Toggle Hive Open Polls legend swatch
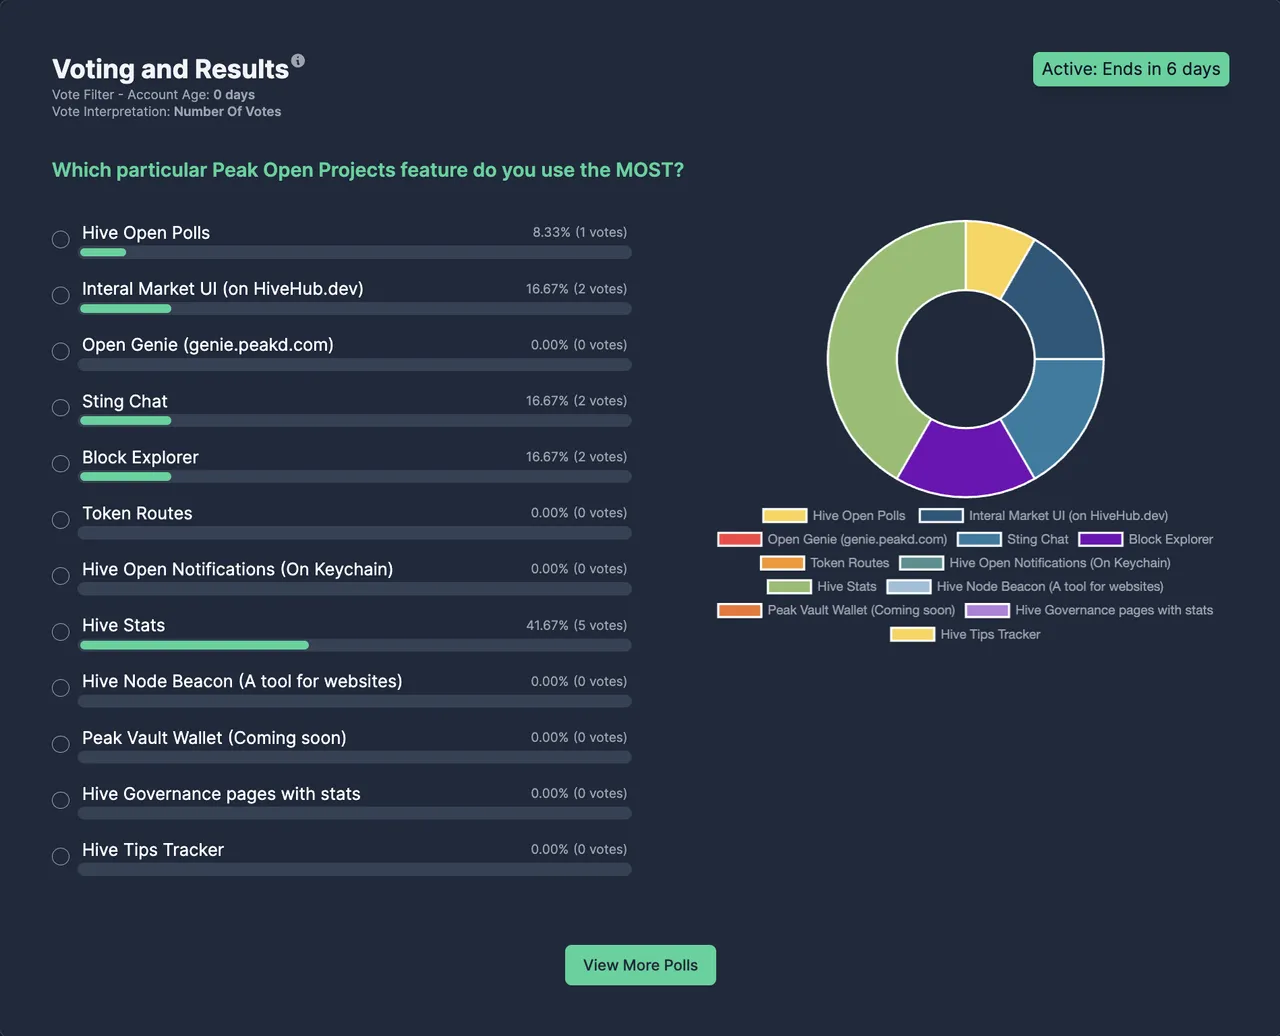Screen dimensions: 1280x1036 pos(785,516)
